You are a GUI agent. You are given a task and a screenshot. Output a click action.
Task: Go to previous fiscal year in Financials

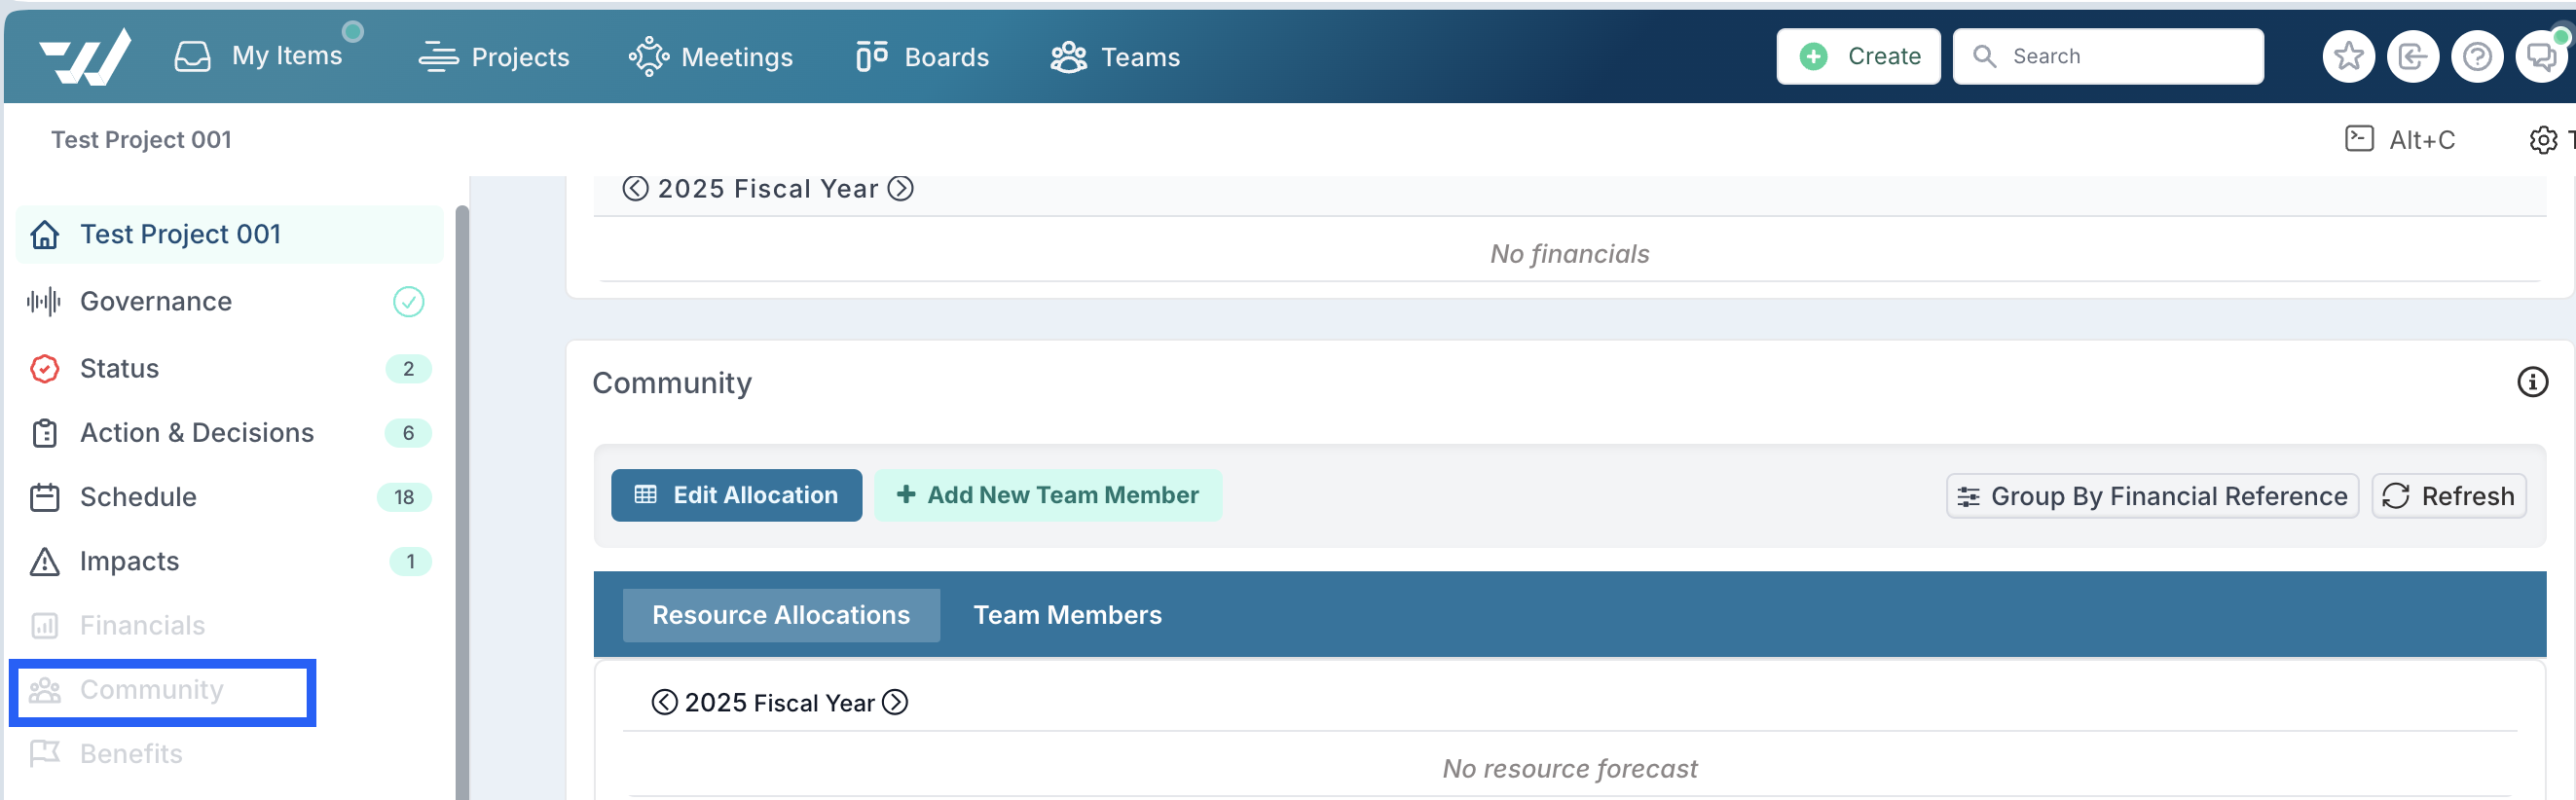click(635, 189)
